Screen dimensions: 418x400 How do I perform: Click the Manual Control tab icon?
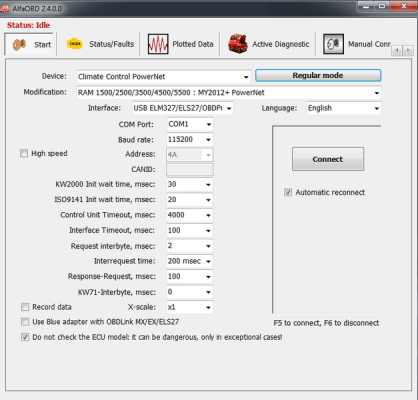pyautogui.click(x=333, y=44)
